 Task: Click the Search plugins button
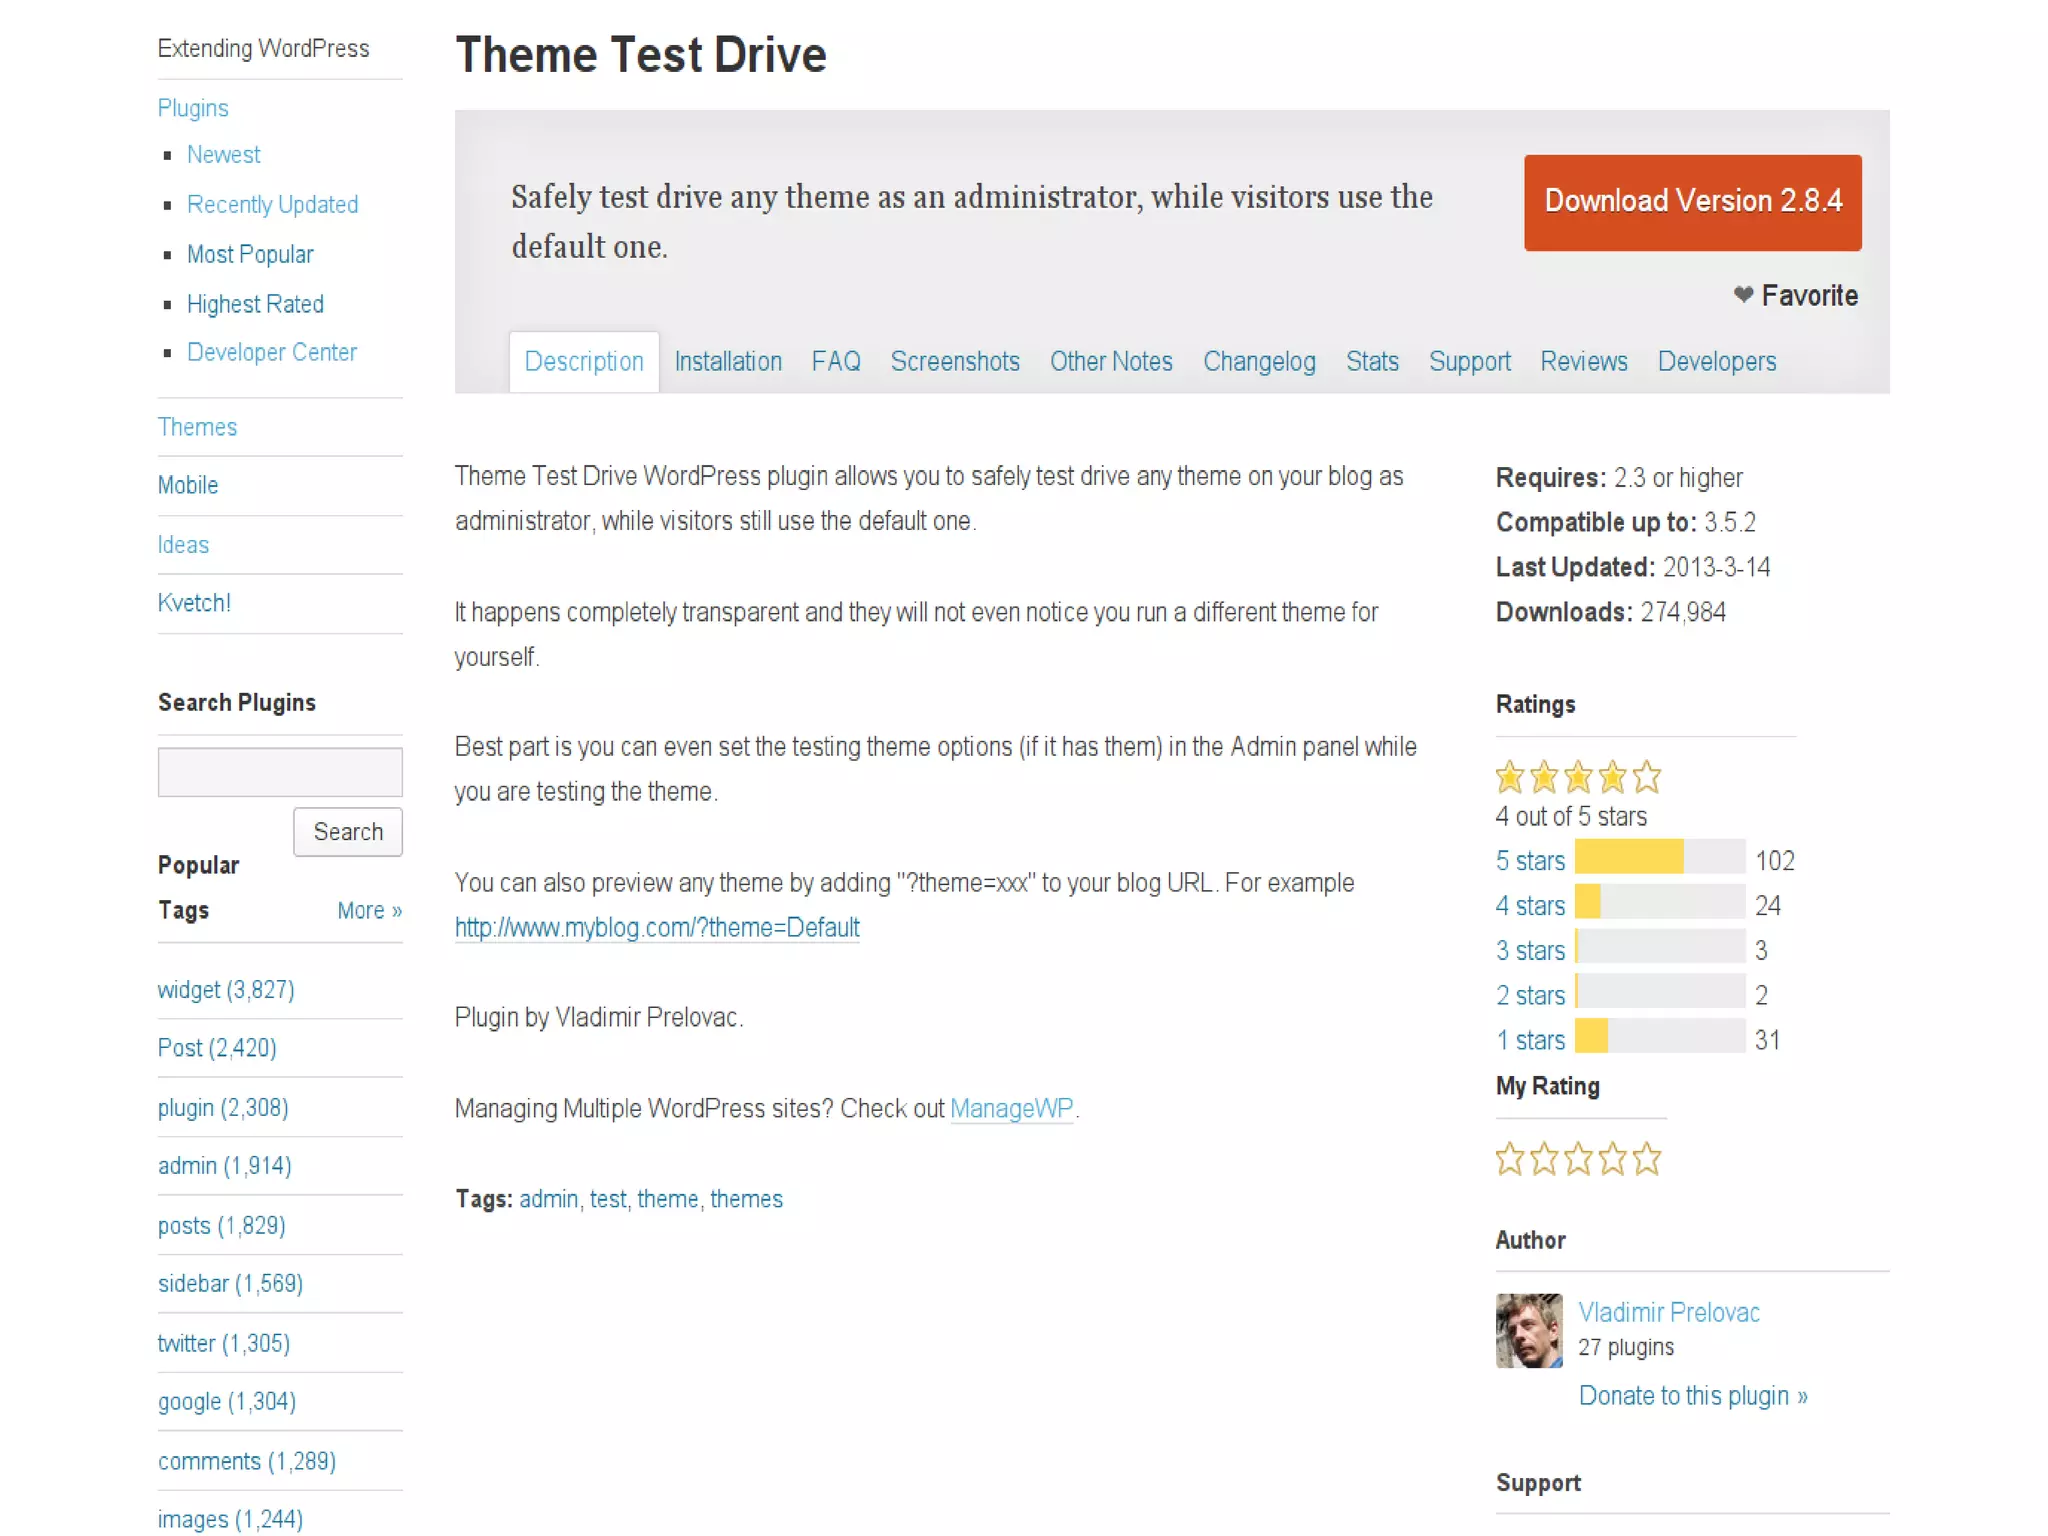click(x=347, y=831)
